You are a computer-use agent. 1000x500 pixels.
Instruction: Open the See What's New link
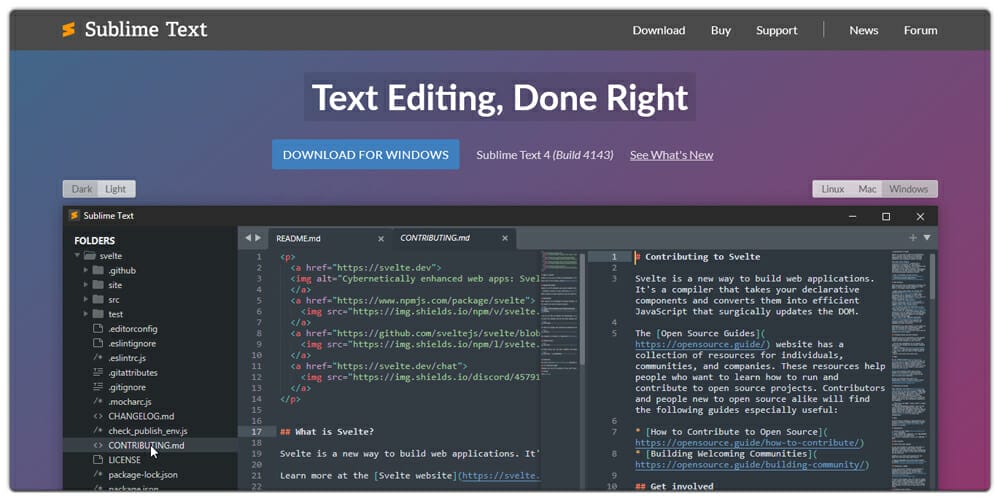(672, 155)
